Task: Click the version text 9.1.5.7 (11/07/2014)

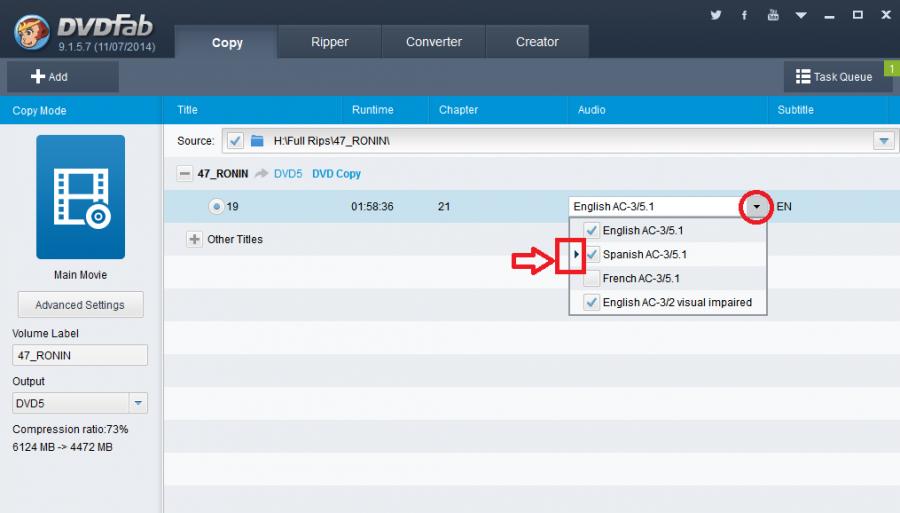Action: (107, 47)
